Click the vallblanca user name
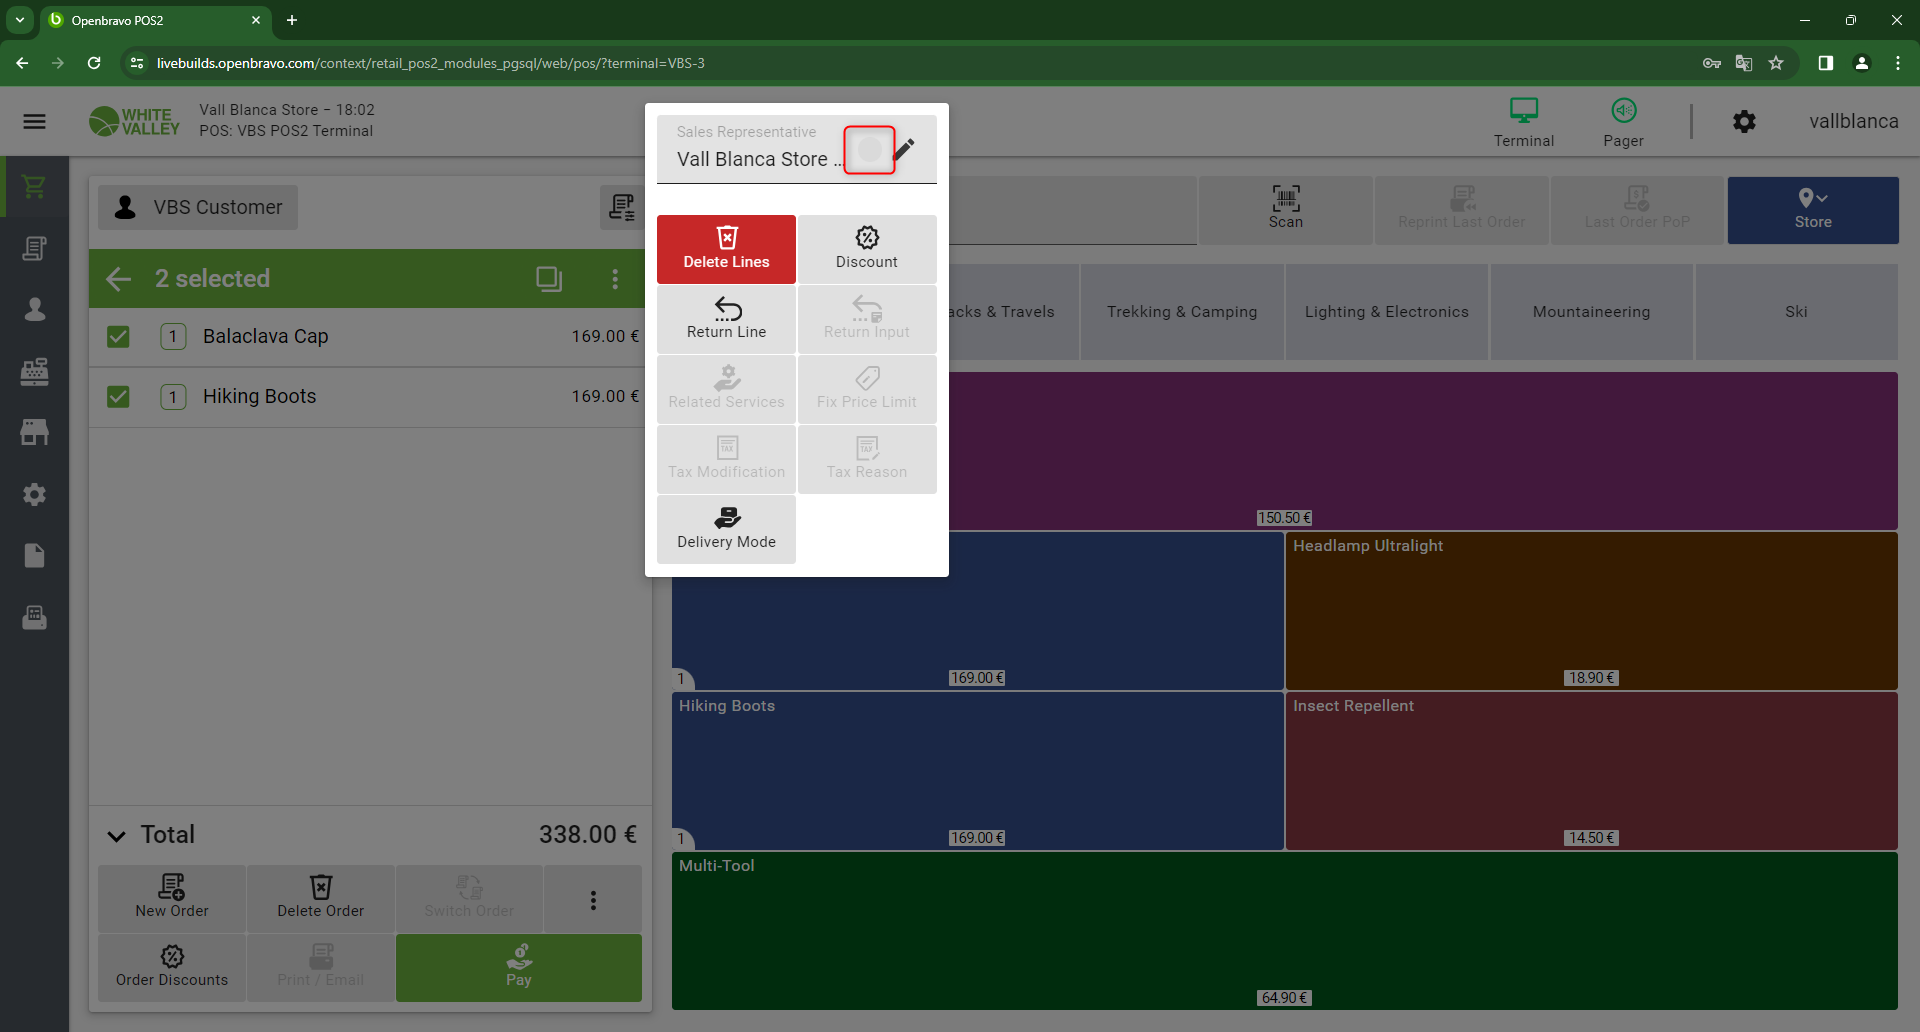This screenshot has height=1032, width=1920. point(1853,121)
